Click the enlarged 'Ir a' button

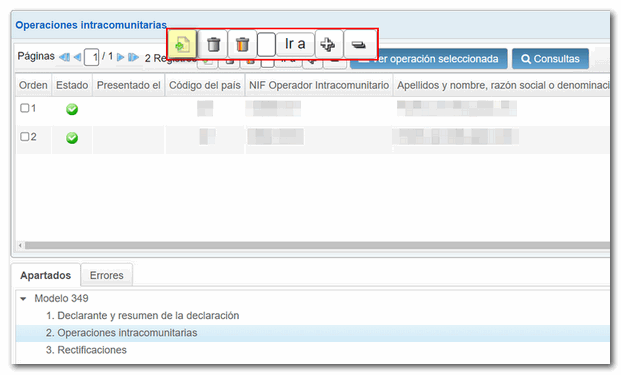tap(295, 44)
